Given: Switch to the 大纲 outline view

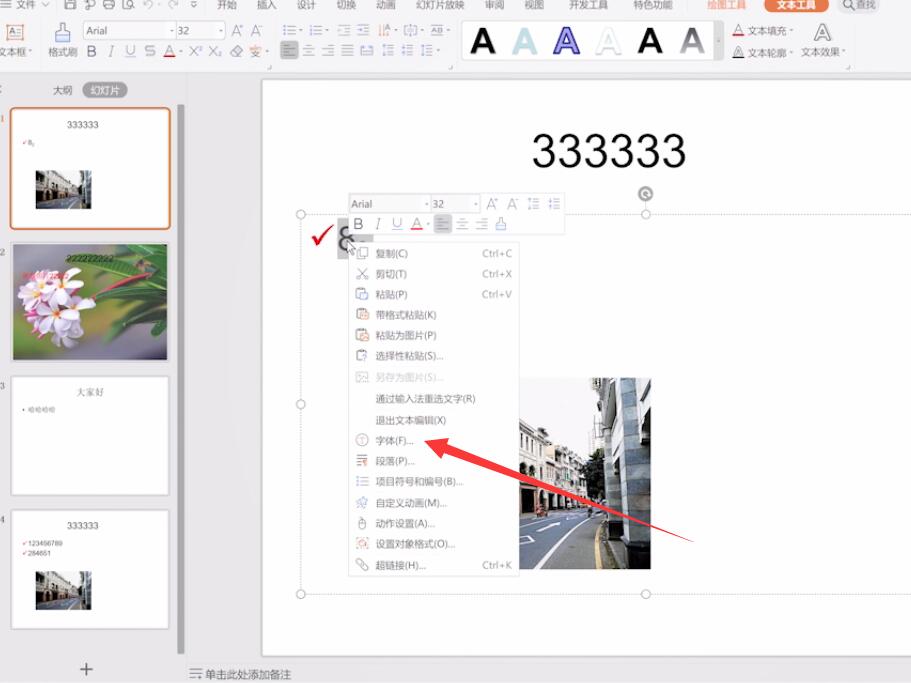Looking at the screenshot, I should tap(62, 90).
